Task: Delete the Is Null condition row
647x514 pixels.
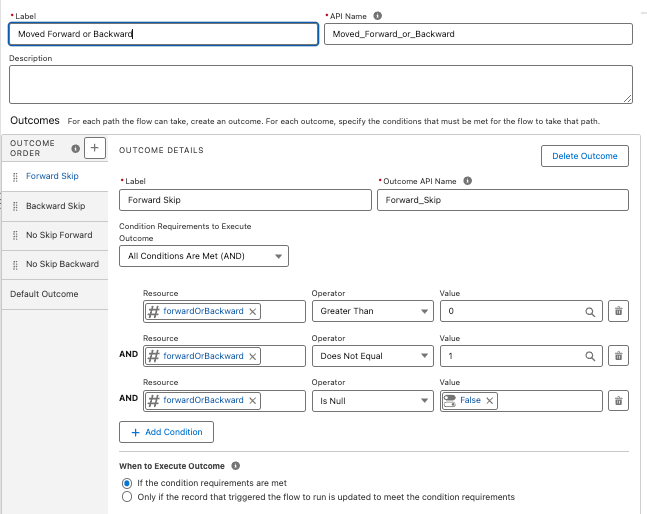Action: (619, 401)
